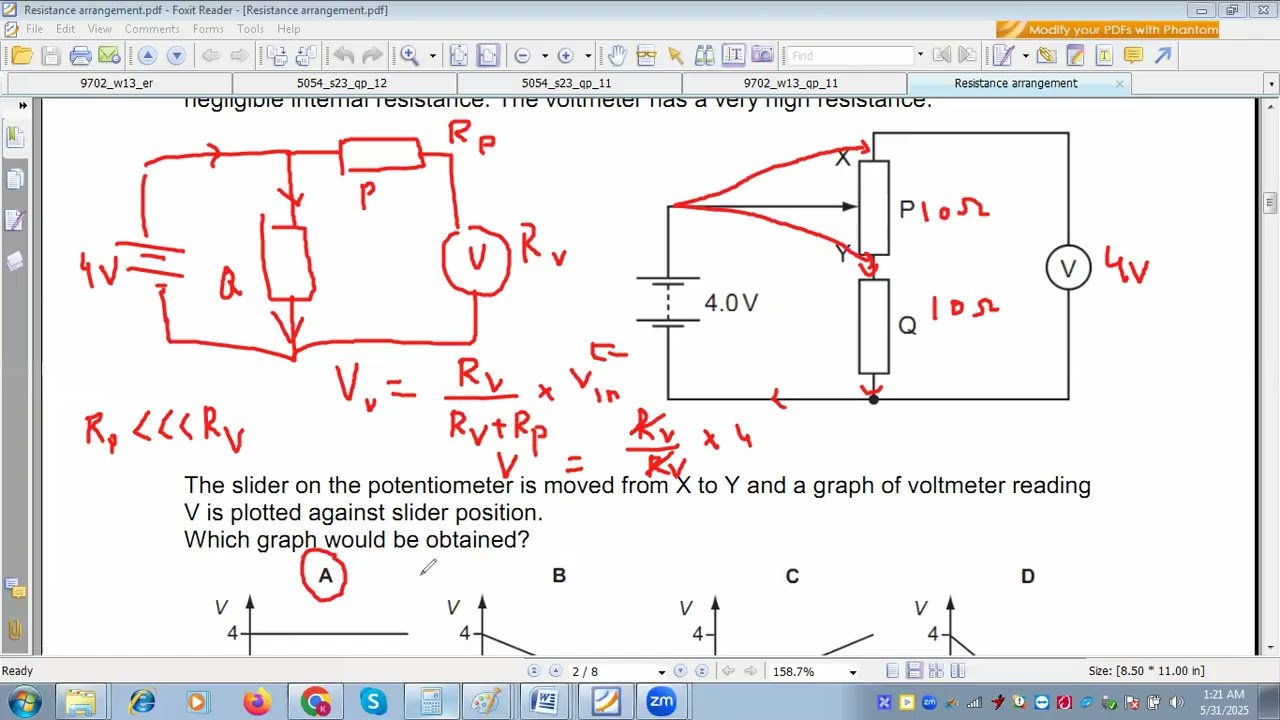Open the Tools menu

point(250,29)
